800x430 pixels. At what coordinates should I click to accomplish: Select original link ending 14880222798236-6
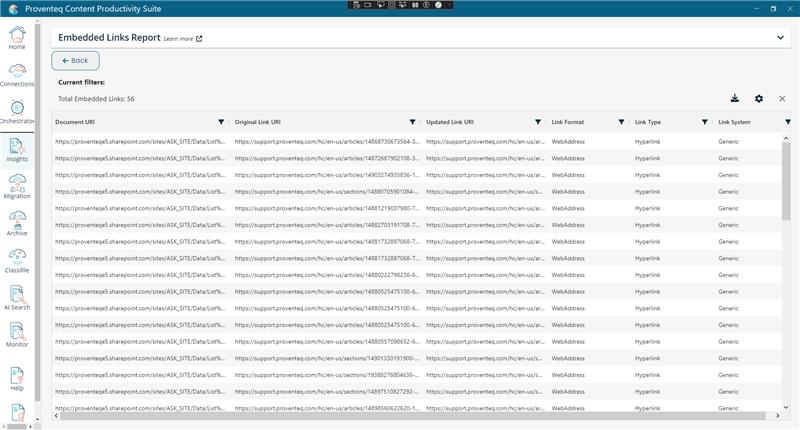[x=327, y=275]
